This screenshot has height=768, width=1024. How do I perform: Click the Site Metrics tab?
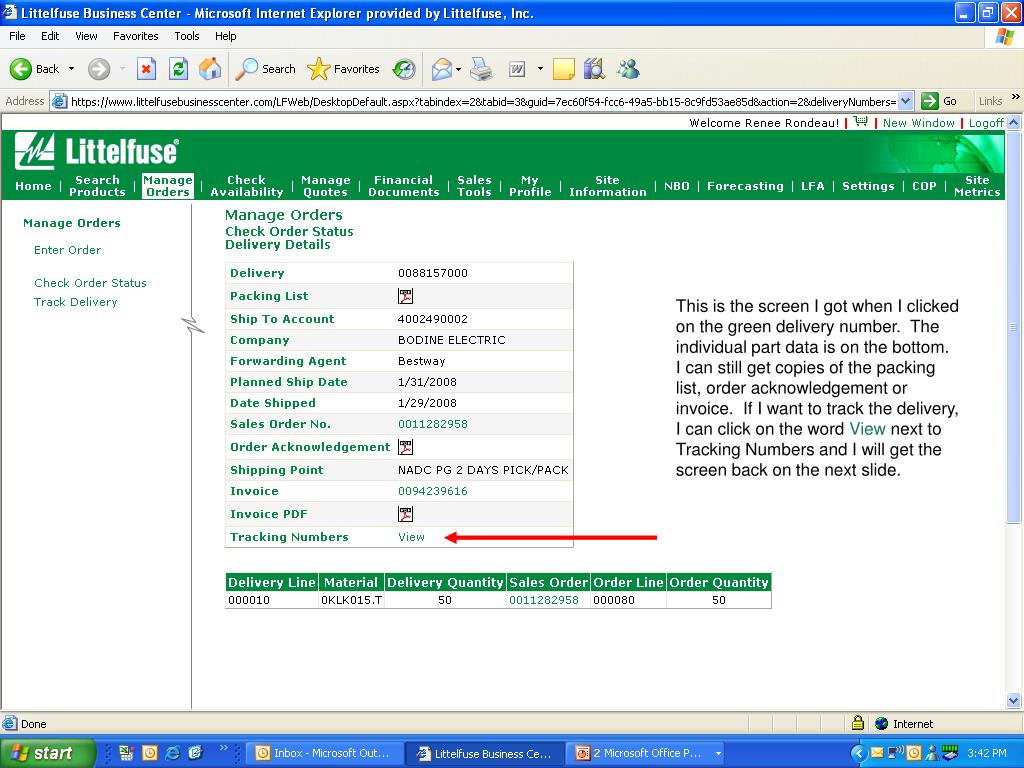[977, 185]
